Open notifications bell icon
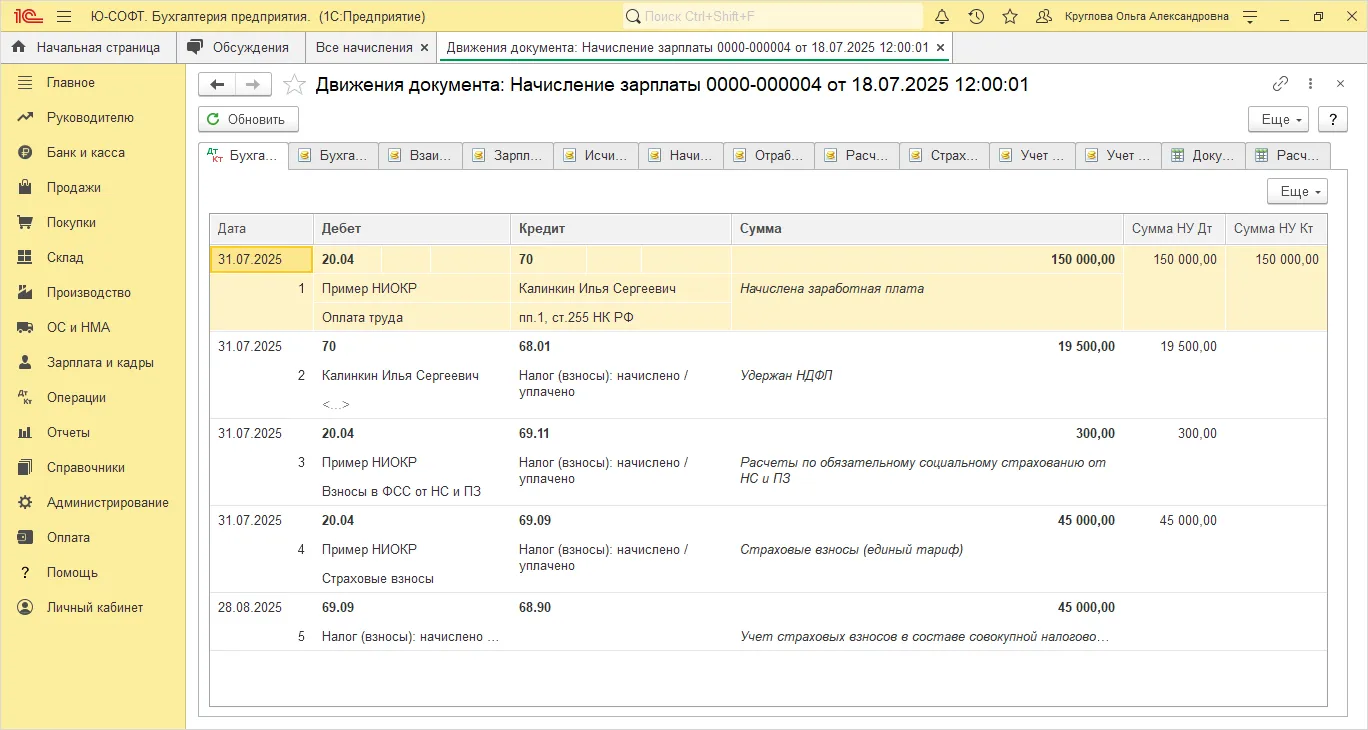The image size is (1368, 730). coord(942,17)
